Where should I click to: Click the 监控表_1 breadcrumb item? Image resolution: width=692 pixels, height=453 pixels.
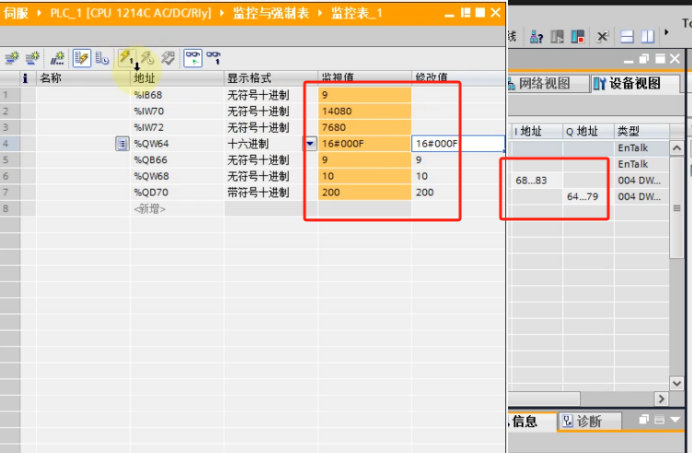357,13
